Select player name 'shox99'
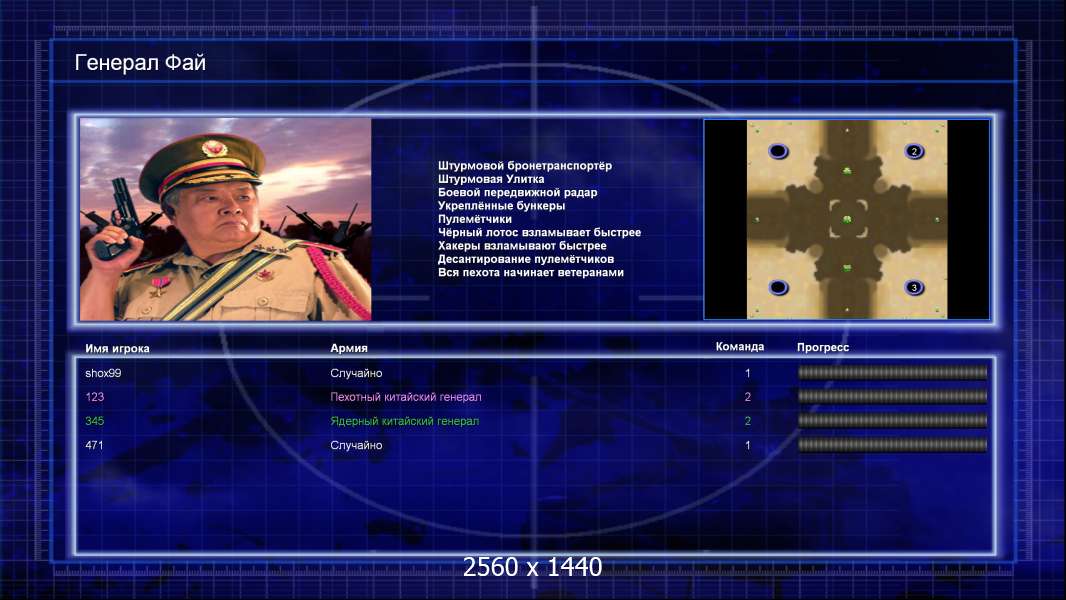The width and height of the screenshot is (1066, 600). point(103,373)
